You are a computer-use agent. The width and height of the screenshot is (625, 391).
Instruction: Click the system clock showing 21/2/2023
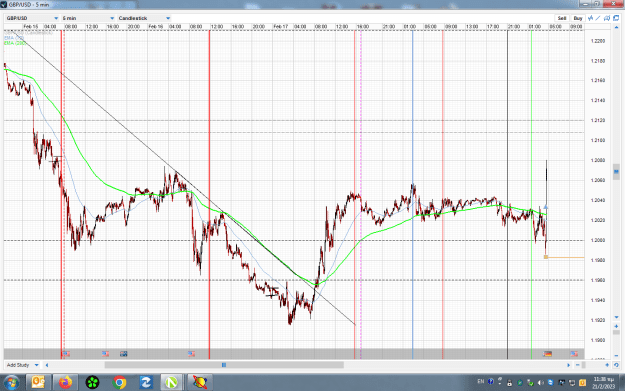(x=603, y=383)
